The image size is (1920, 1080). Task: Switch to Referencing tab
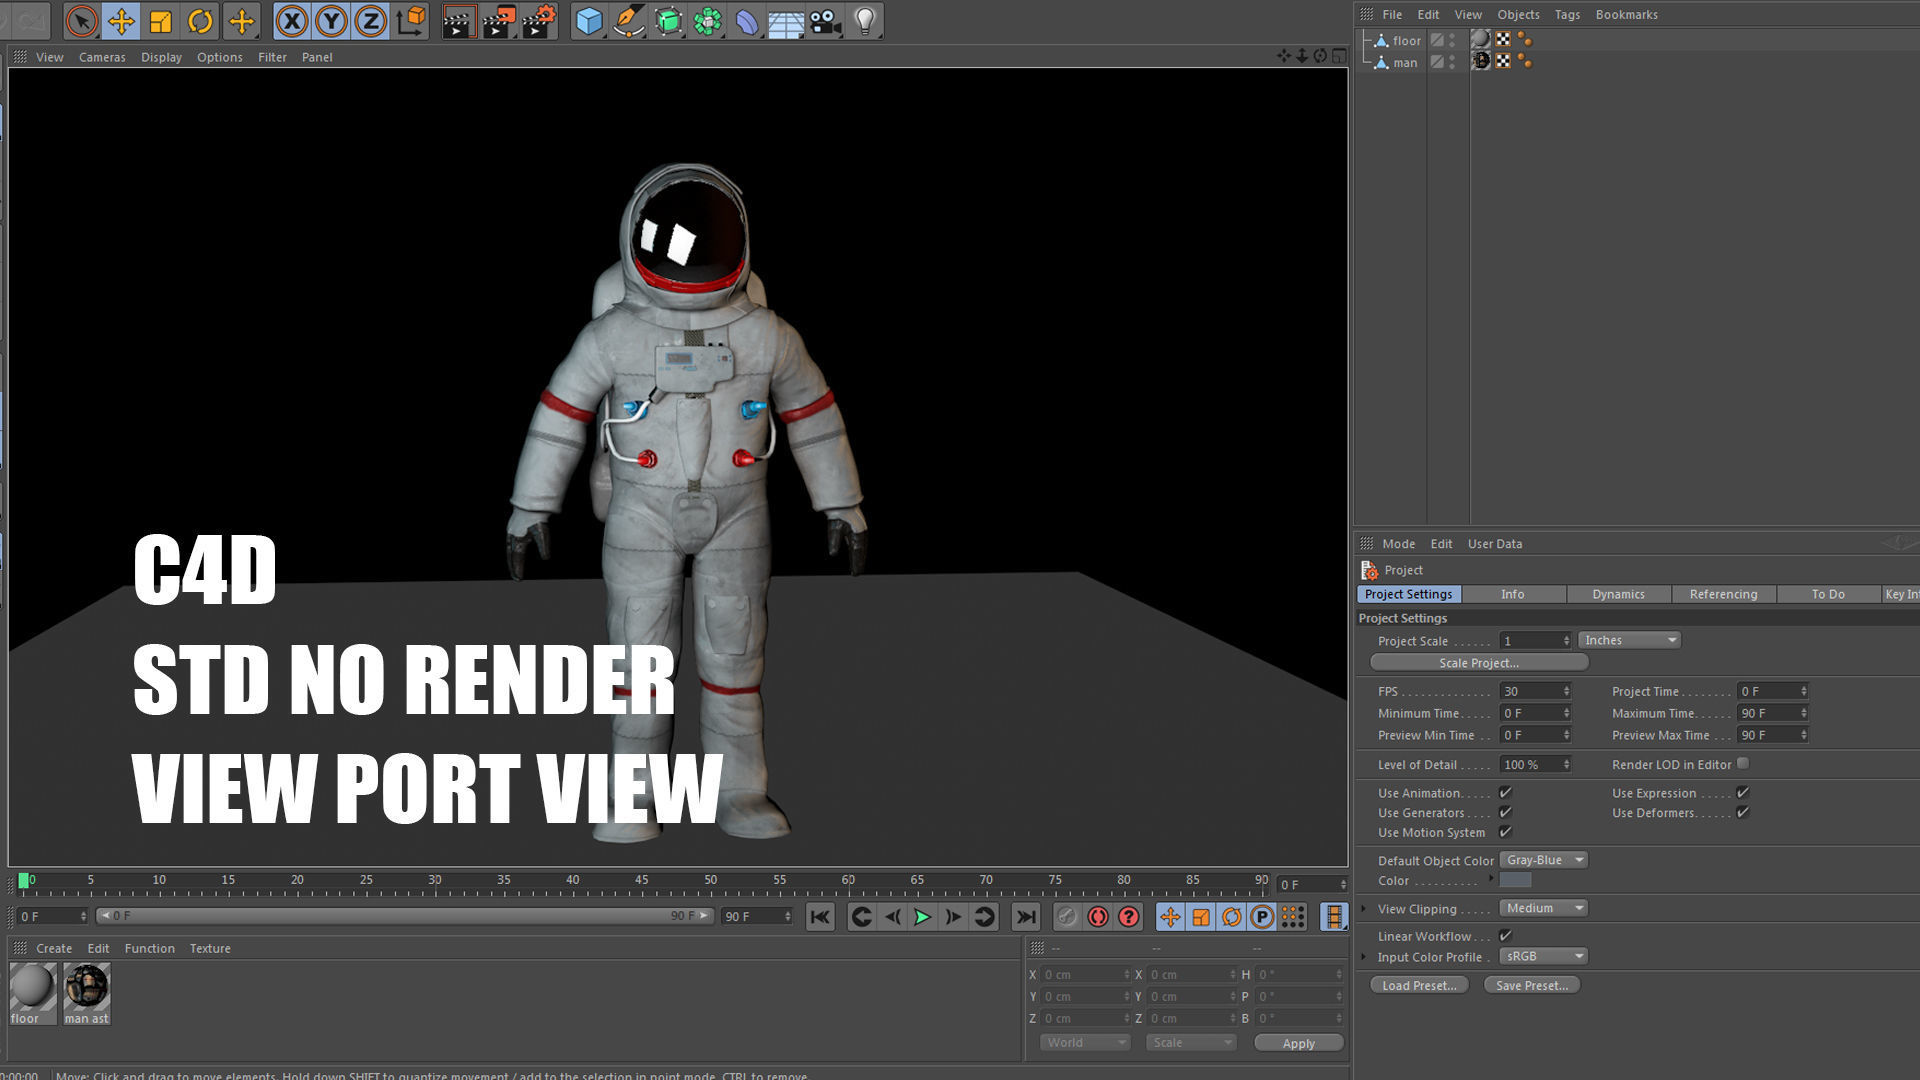coord(1723,594)
